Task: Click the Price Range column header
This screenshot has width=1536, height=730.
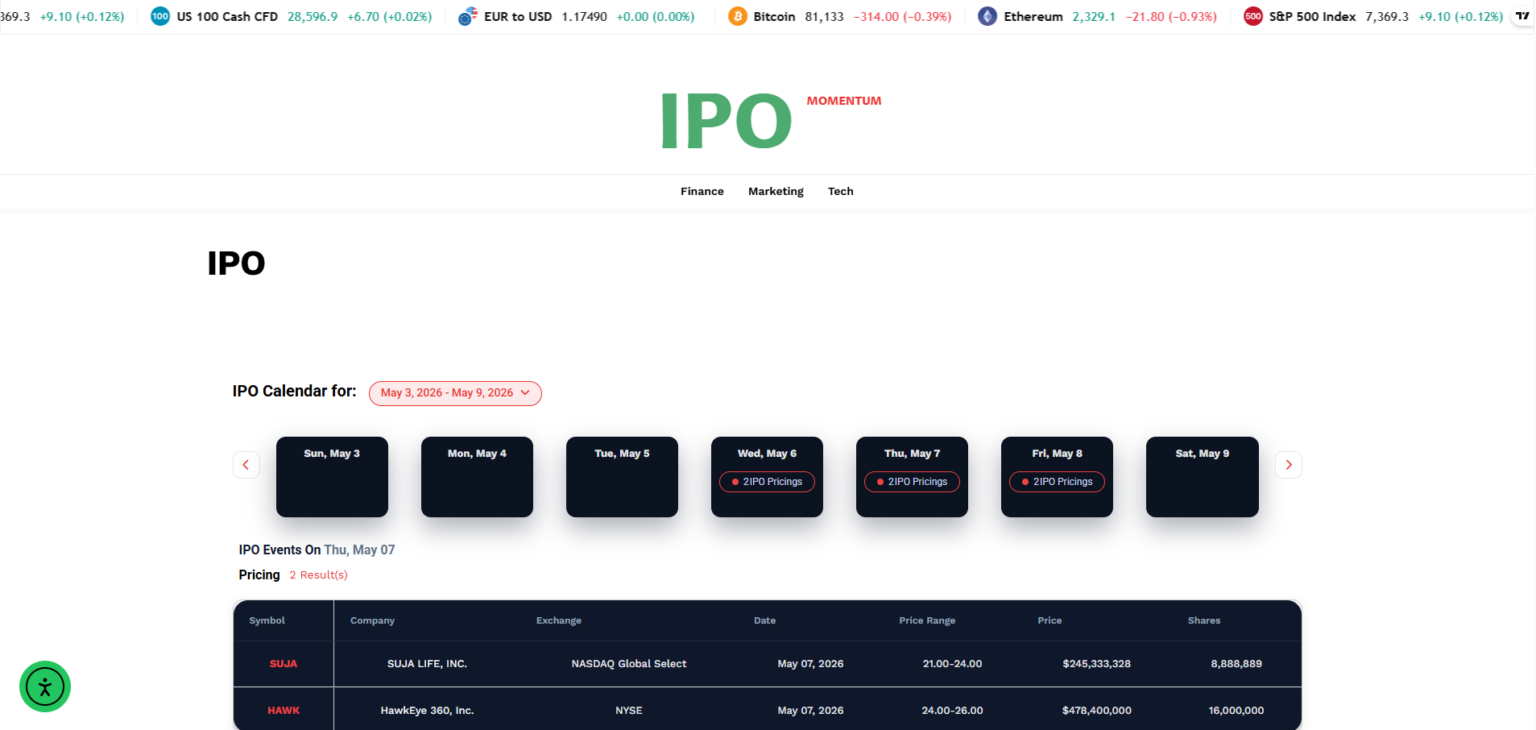Action: coord(927,621)
